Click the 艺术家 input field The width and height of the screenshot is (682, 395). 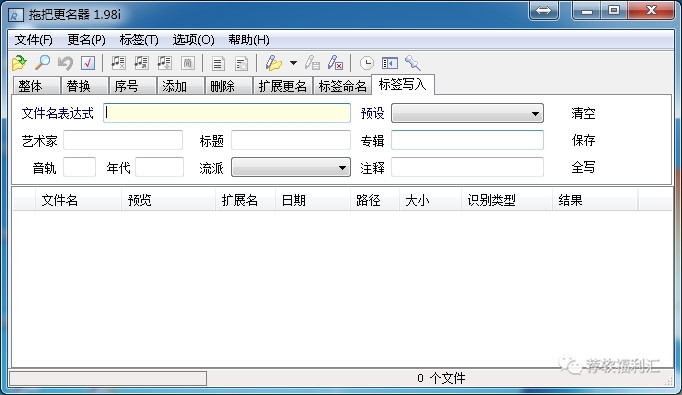[x=123, y=140]
